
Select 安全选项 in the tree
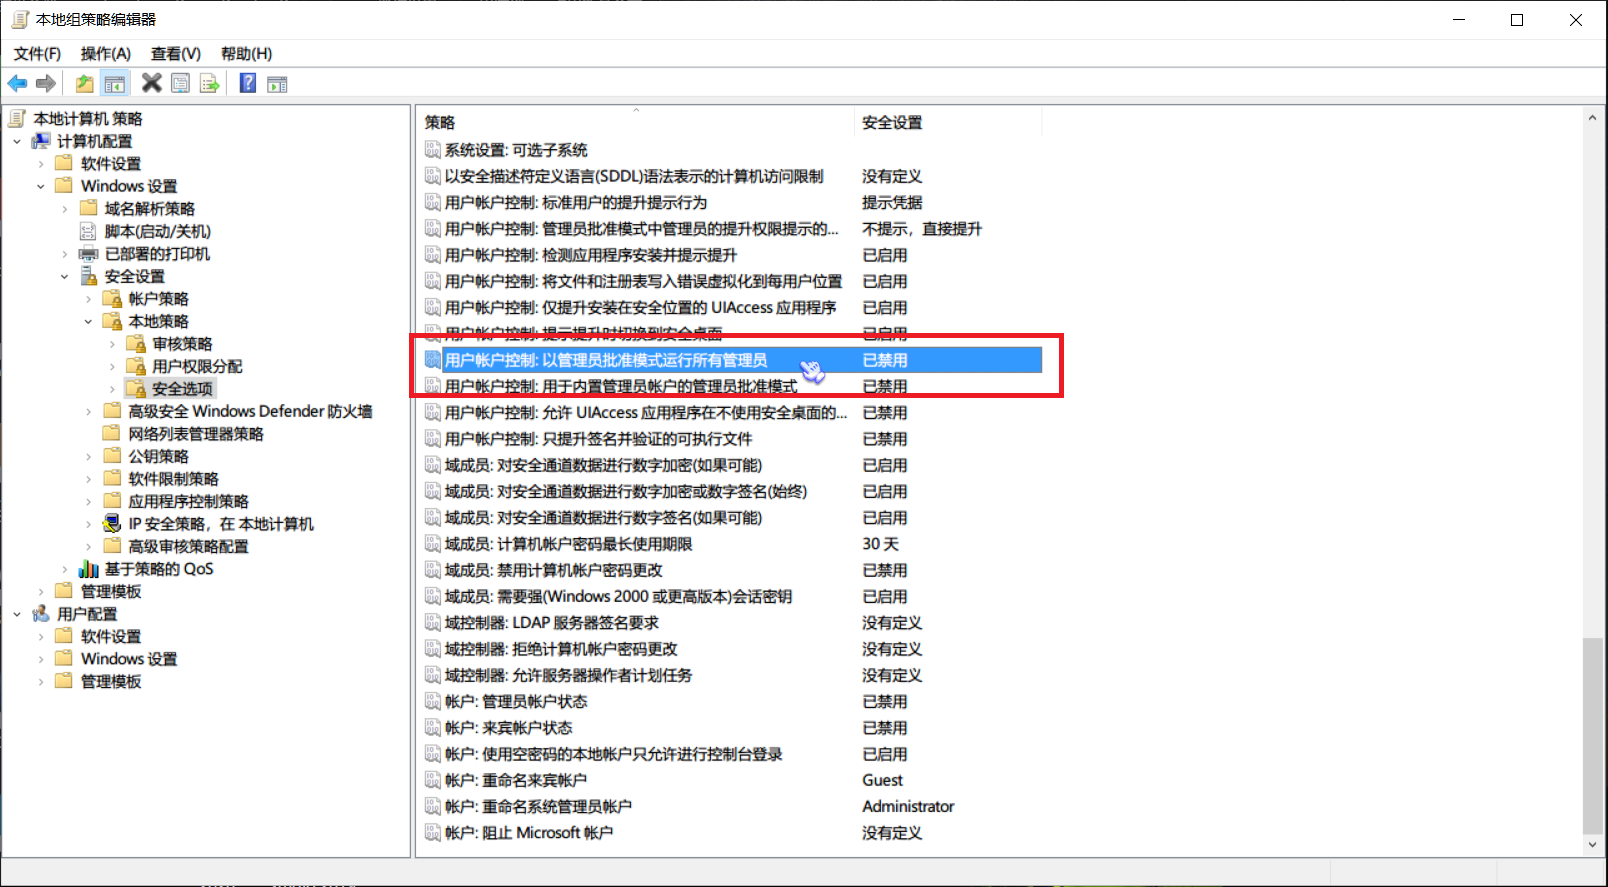182,389
